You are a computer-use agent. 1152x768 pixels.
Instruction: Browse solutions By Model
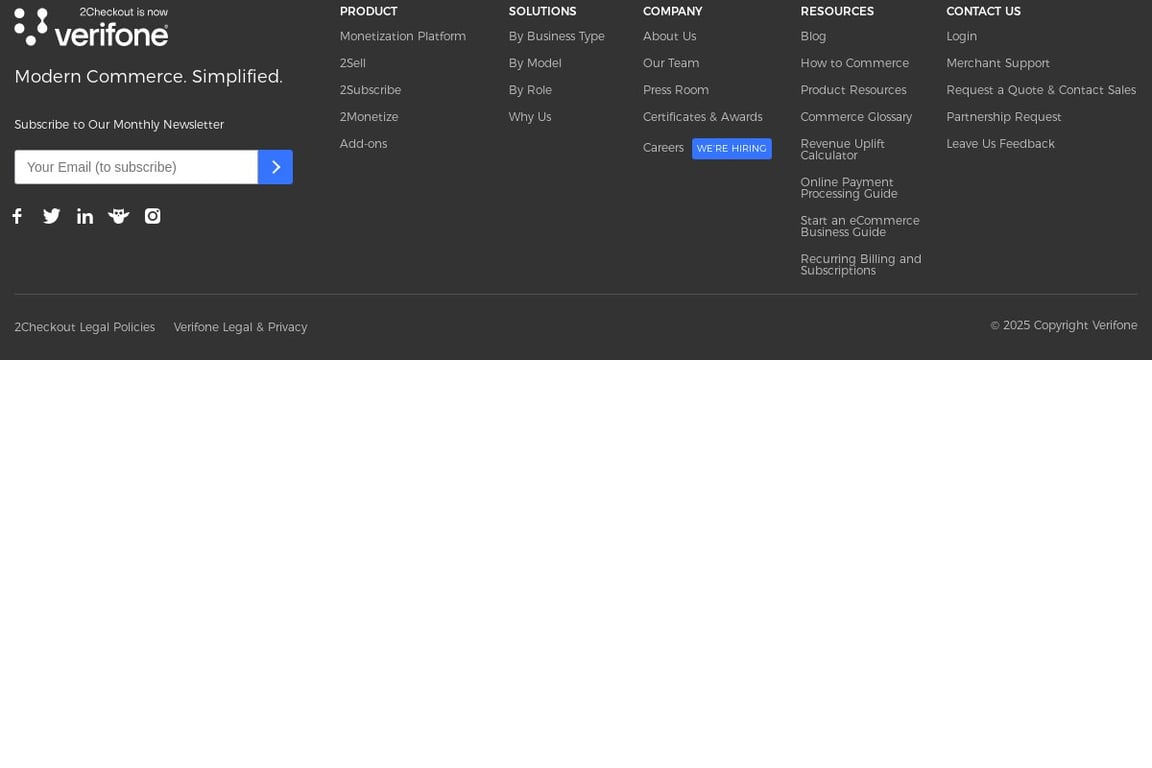535,63
